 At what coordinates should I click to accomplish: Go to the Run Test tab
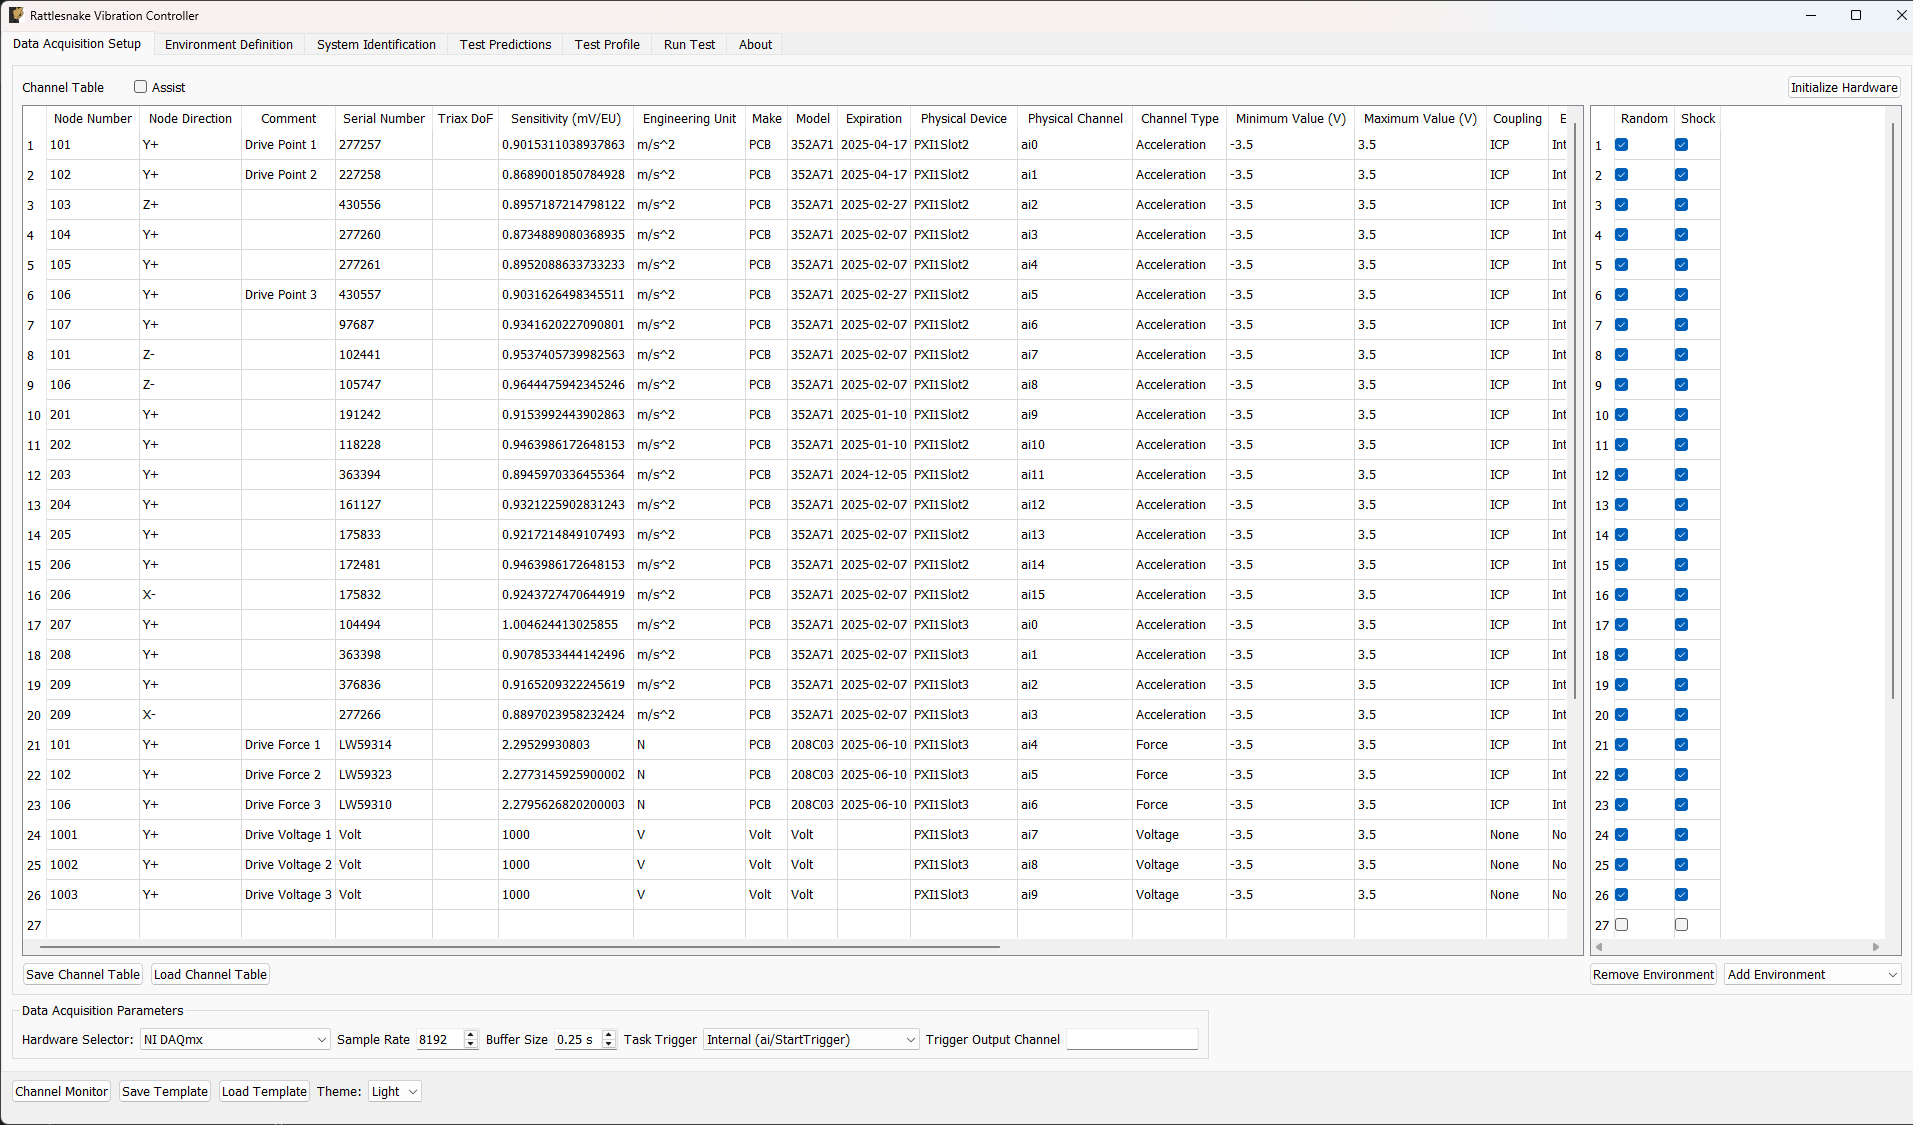tap(689, 44)
